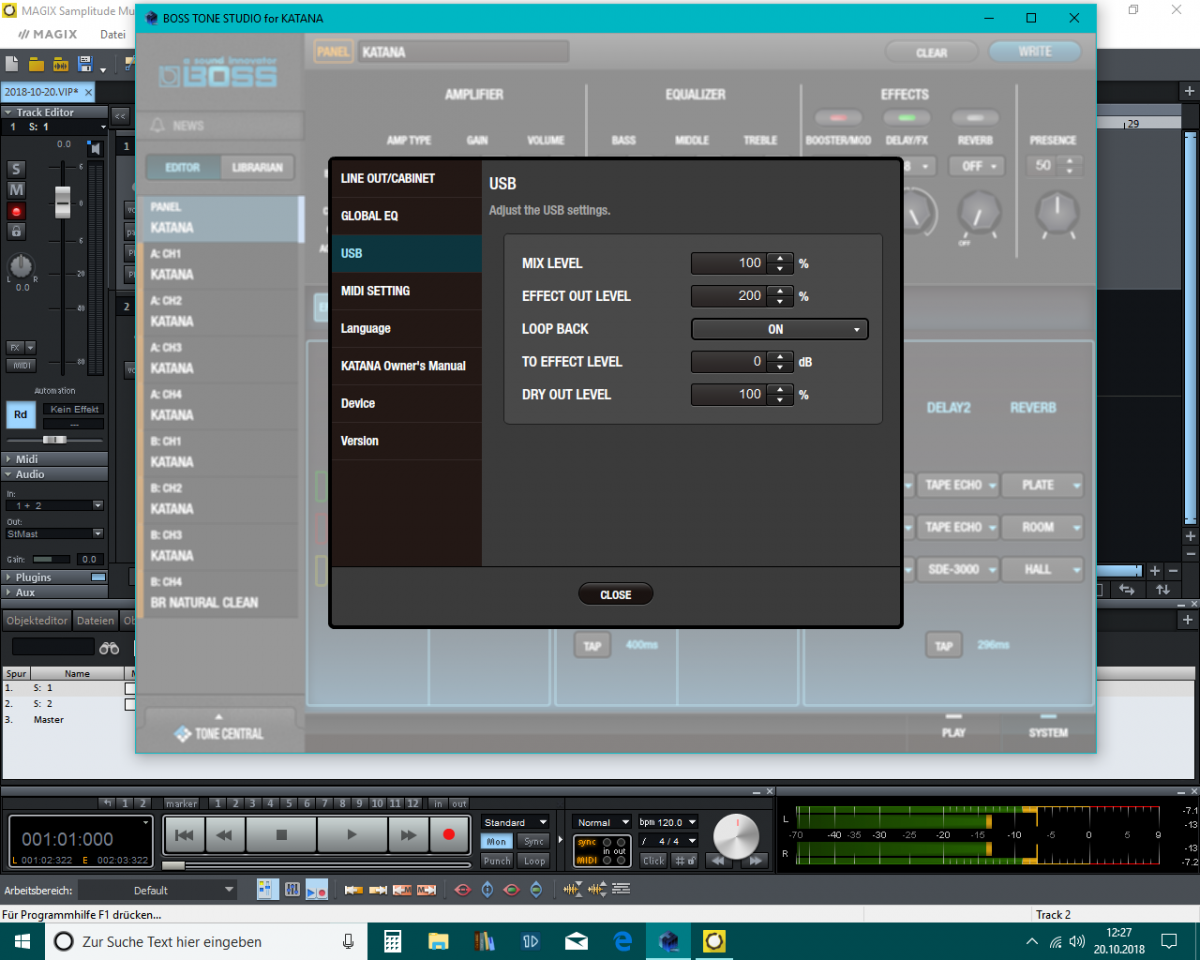Toggle the metronome Click button
The image size is (1200, 960).
pyautogui.click(x=654, y=860)
